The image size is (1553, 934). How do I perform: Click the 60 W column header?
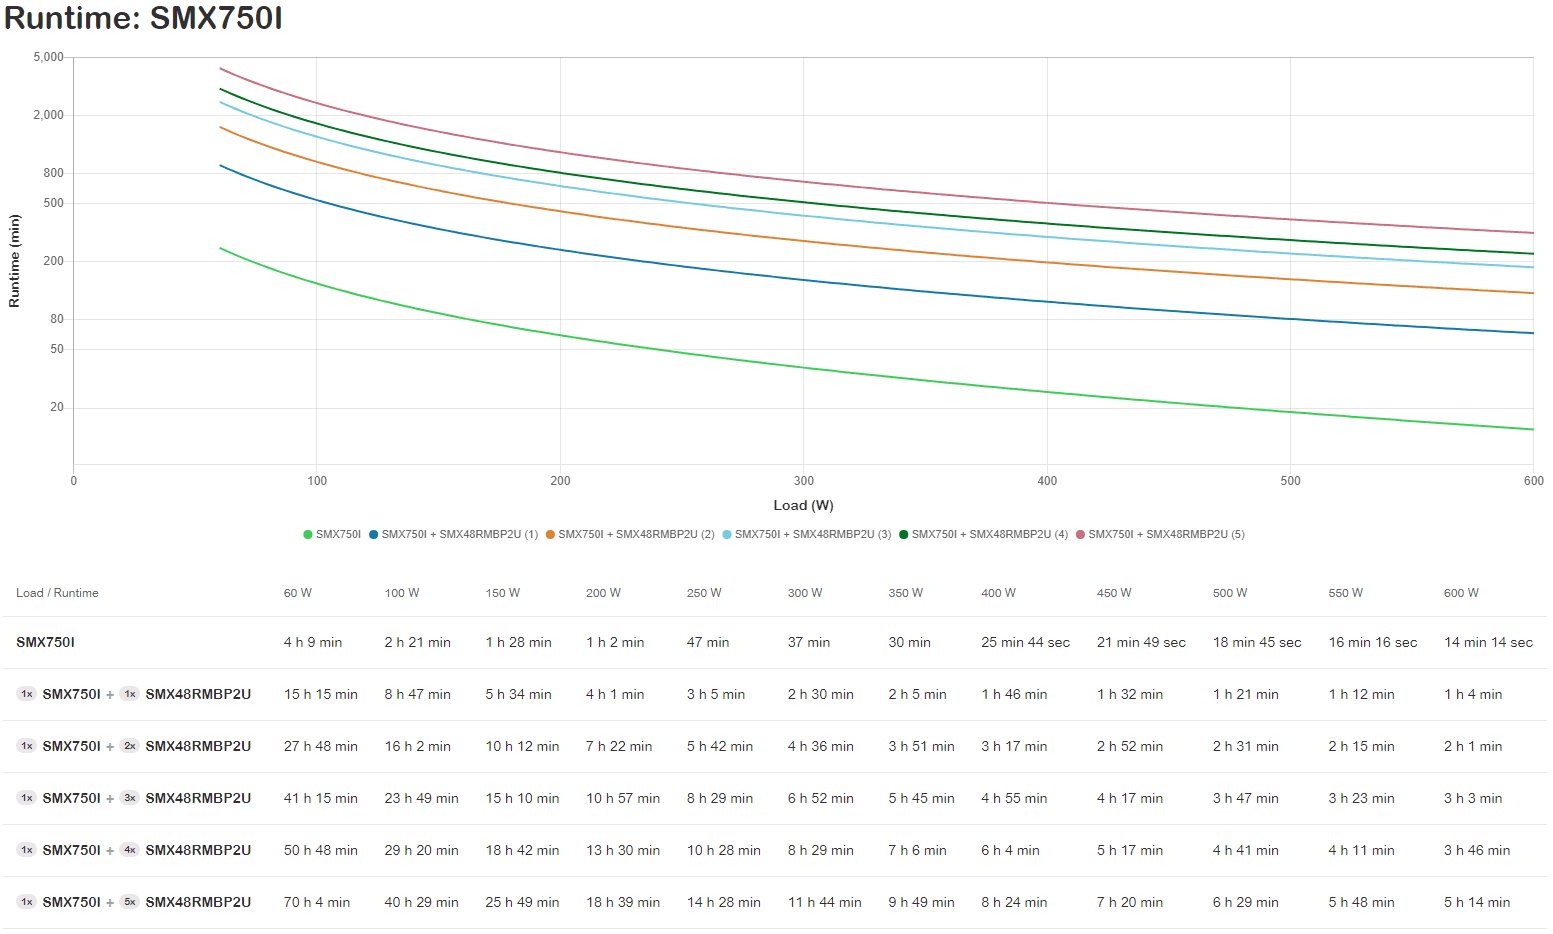click(x=298, y=593)
